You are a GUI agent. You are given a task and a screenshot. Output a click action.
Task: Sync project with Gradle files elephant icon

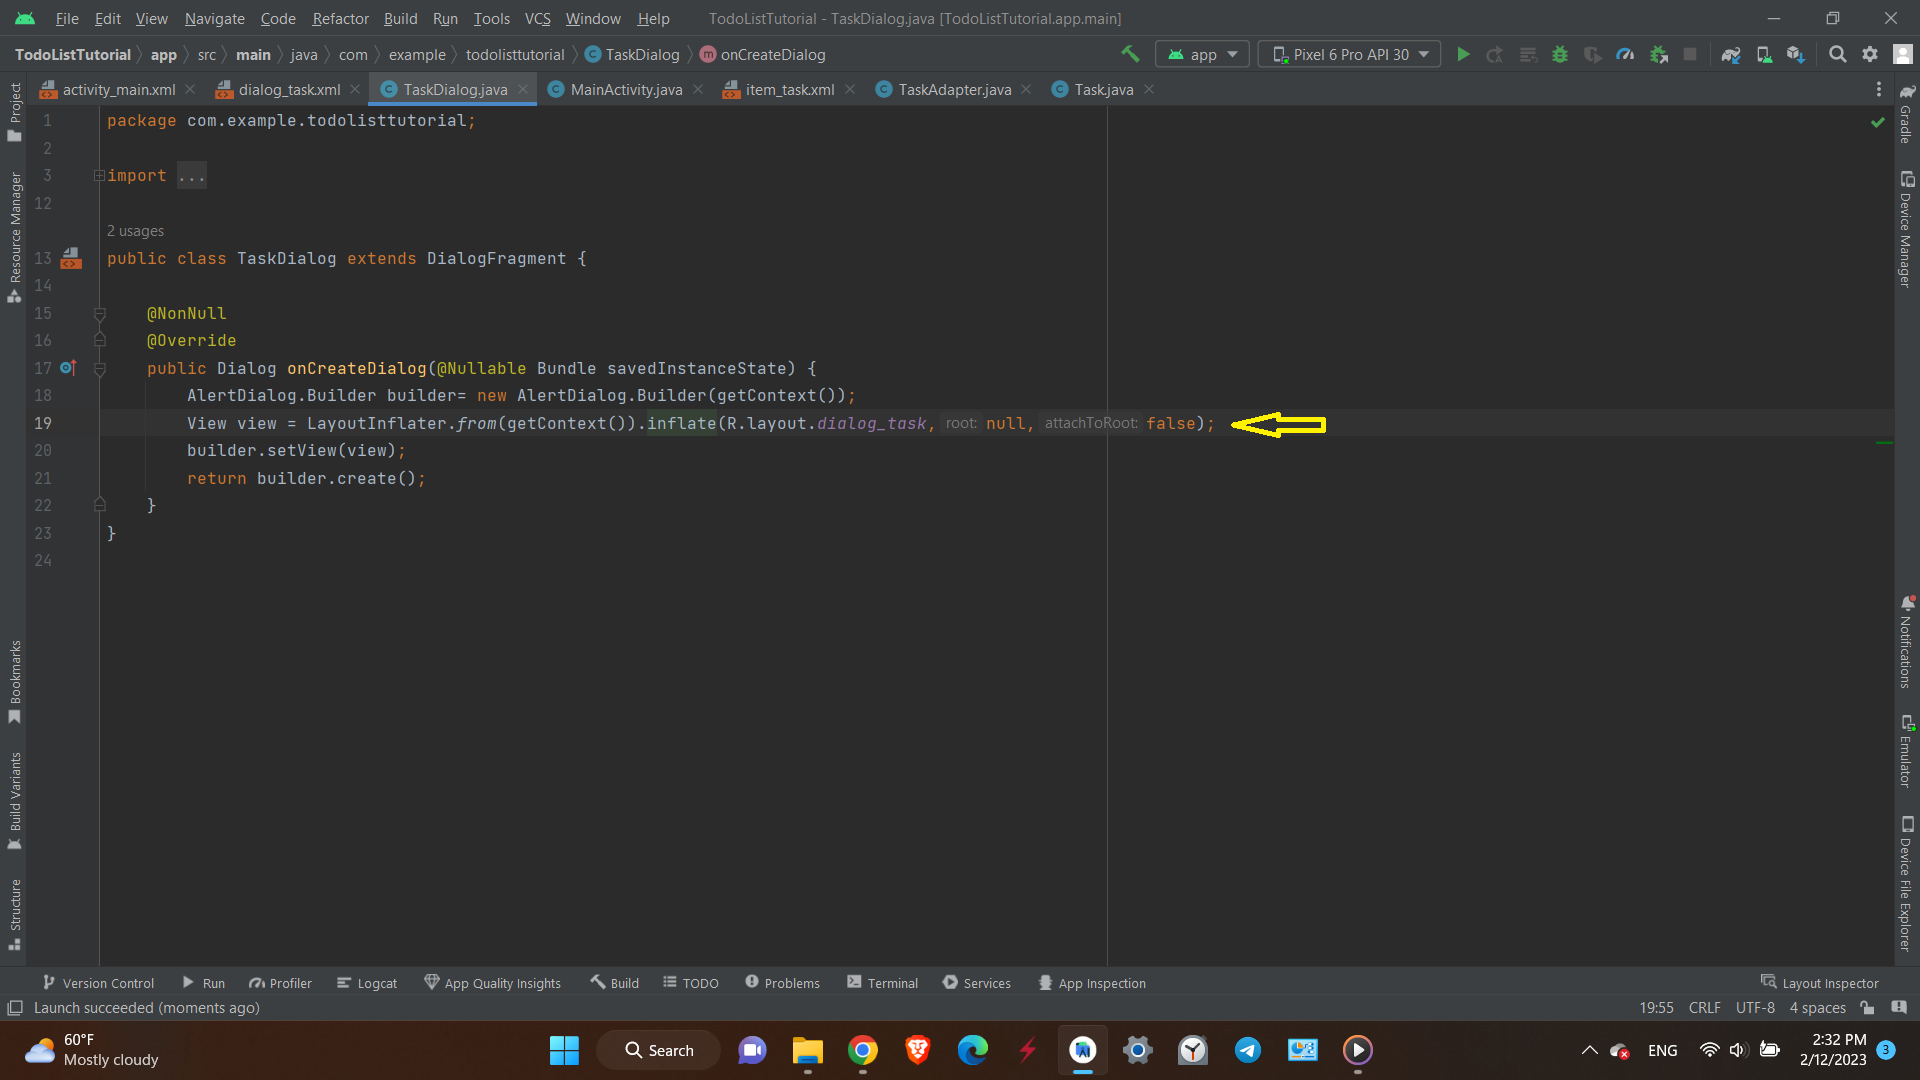(1731, 54)
